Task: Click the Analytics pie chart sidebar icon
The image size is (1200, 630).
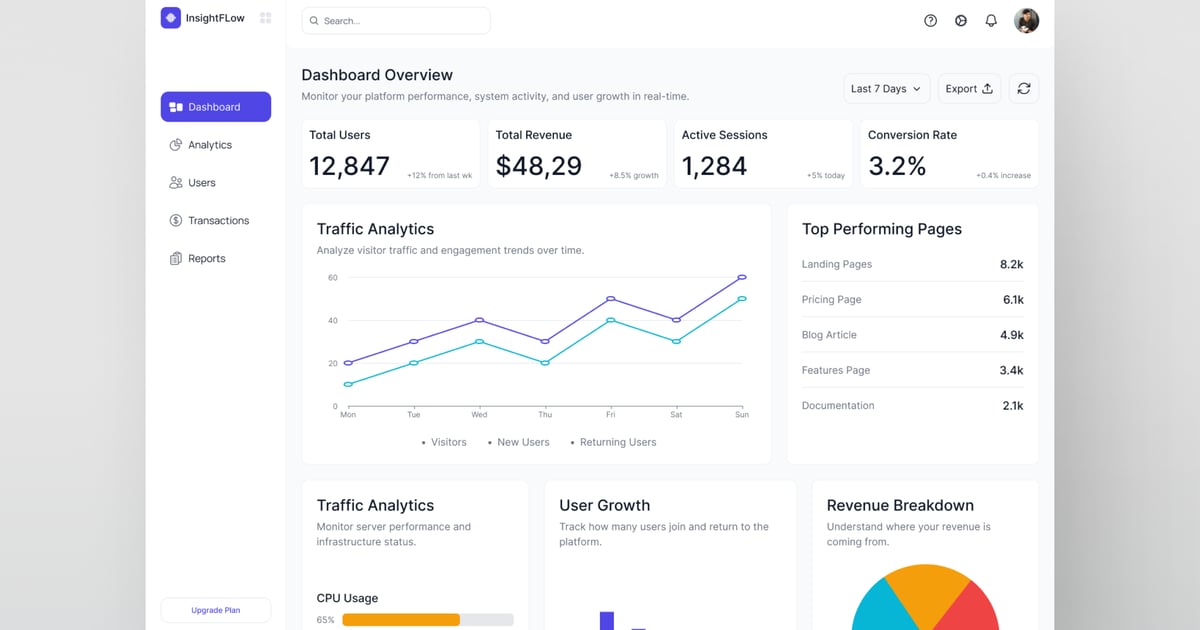Action: click(176, 145)
